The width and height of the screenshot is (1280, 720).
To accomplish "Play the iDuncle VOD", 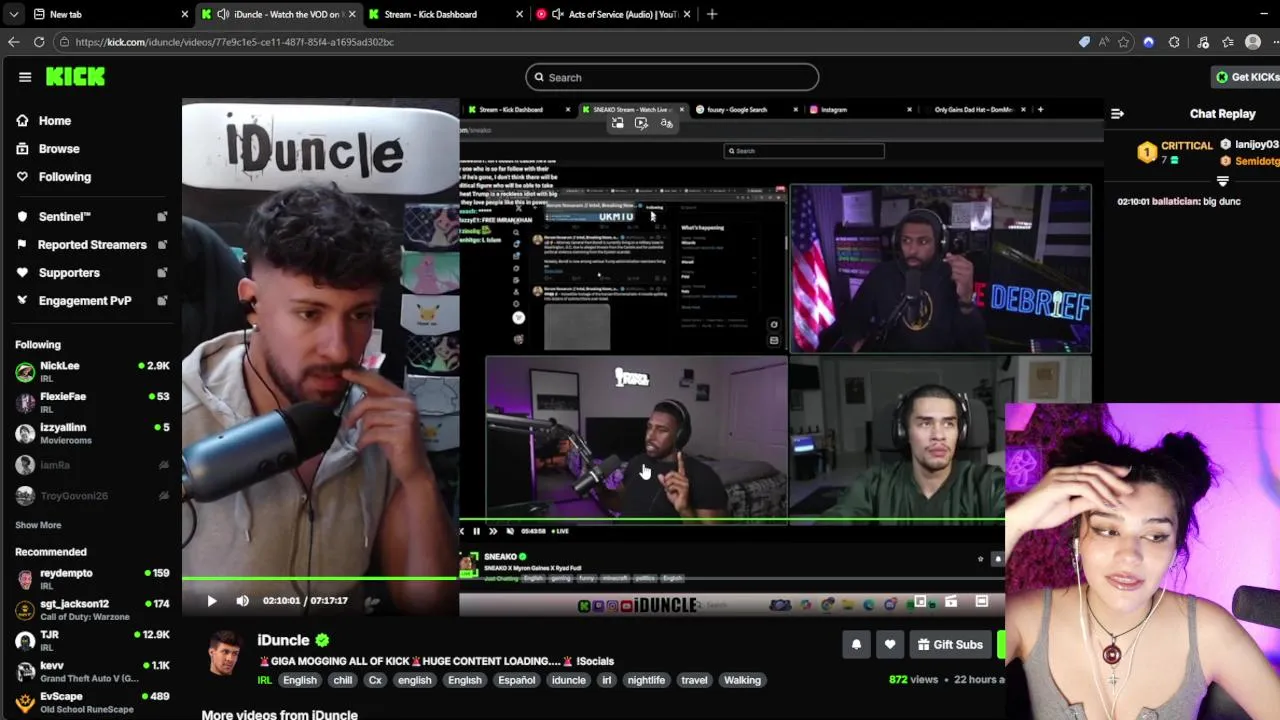I will 211,601.
